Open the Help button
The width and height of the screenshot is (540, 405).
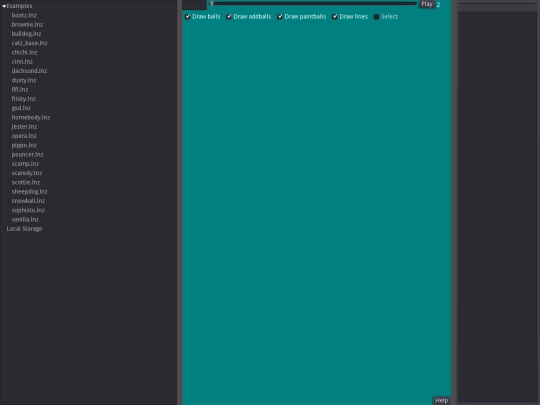[x=441, y=401]
